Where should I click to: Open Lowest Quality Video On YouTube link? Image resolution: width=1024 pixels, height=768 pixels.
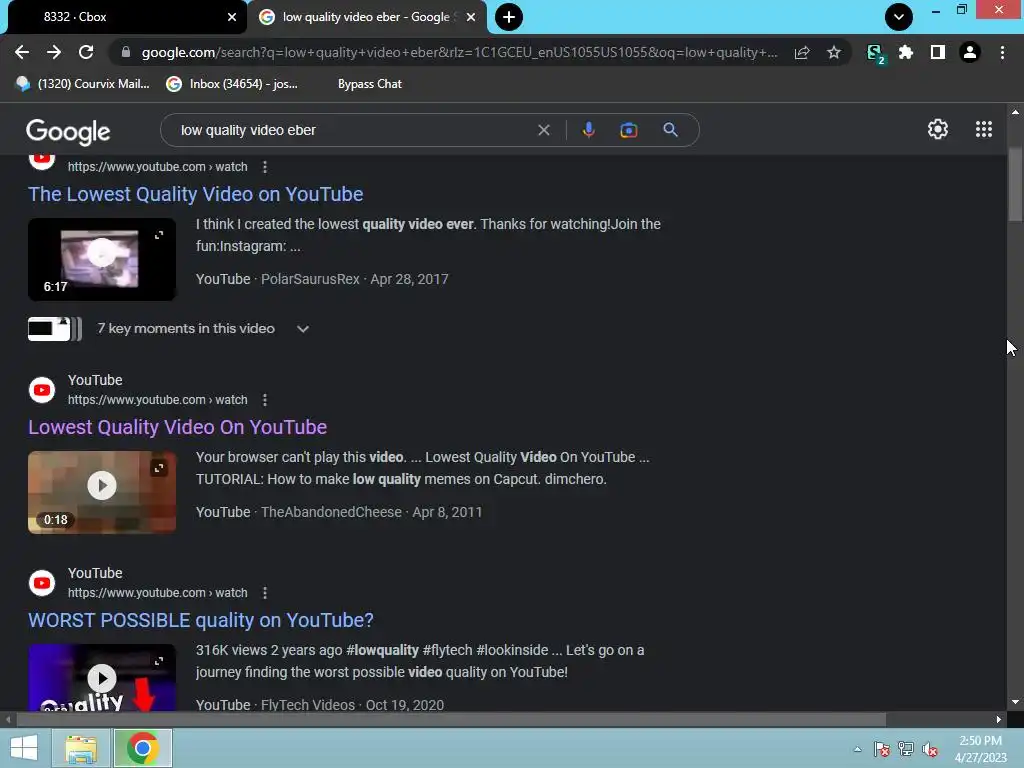coord(177,427)
